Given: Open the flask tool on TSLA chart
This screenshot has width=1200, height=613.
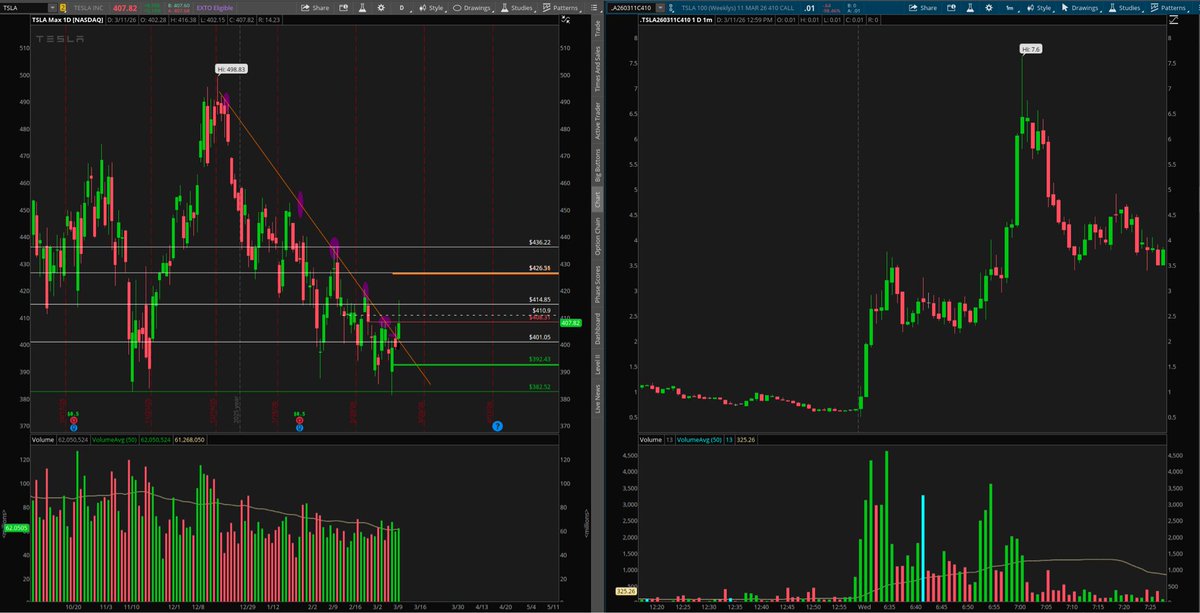Looking at the screenshot, I should [x=361, y=8].
